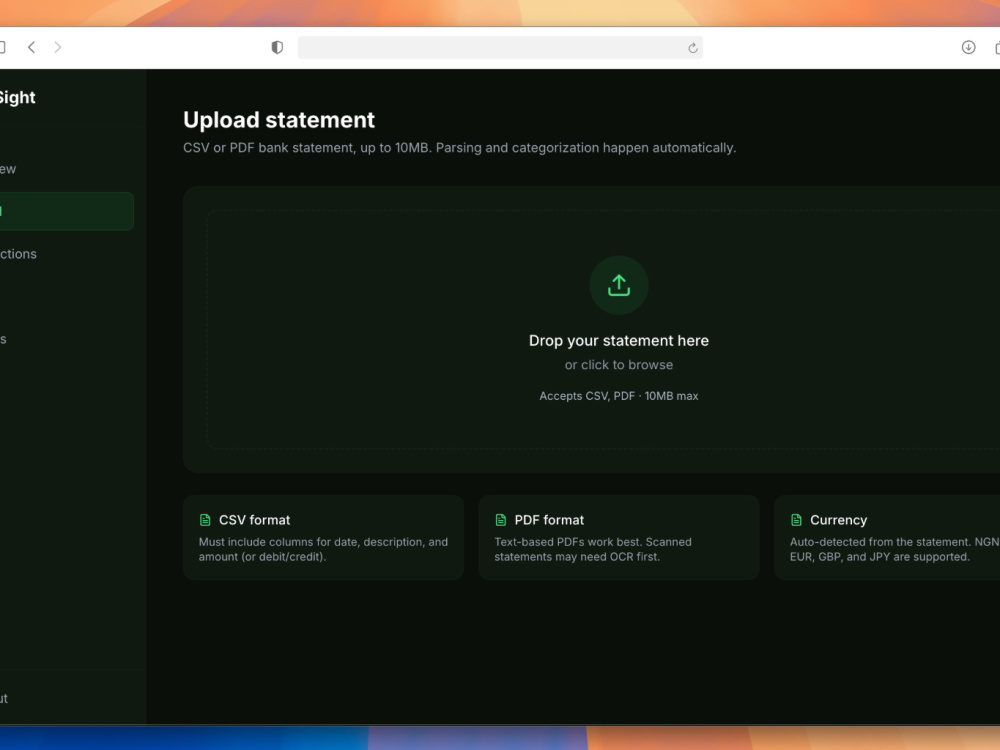Click the Currency document icon
The width and height of the screenshot is (1000, 750).
796,520
